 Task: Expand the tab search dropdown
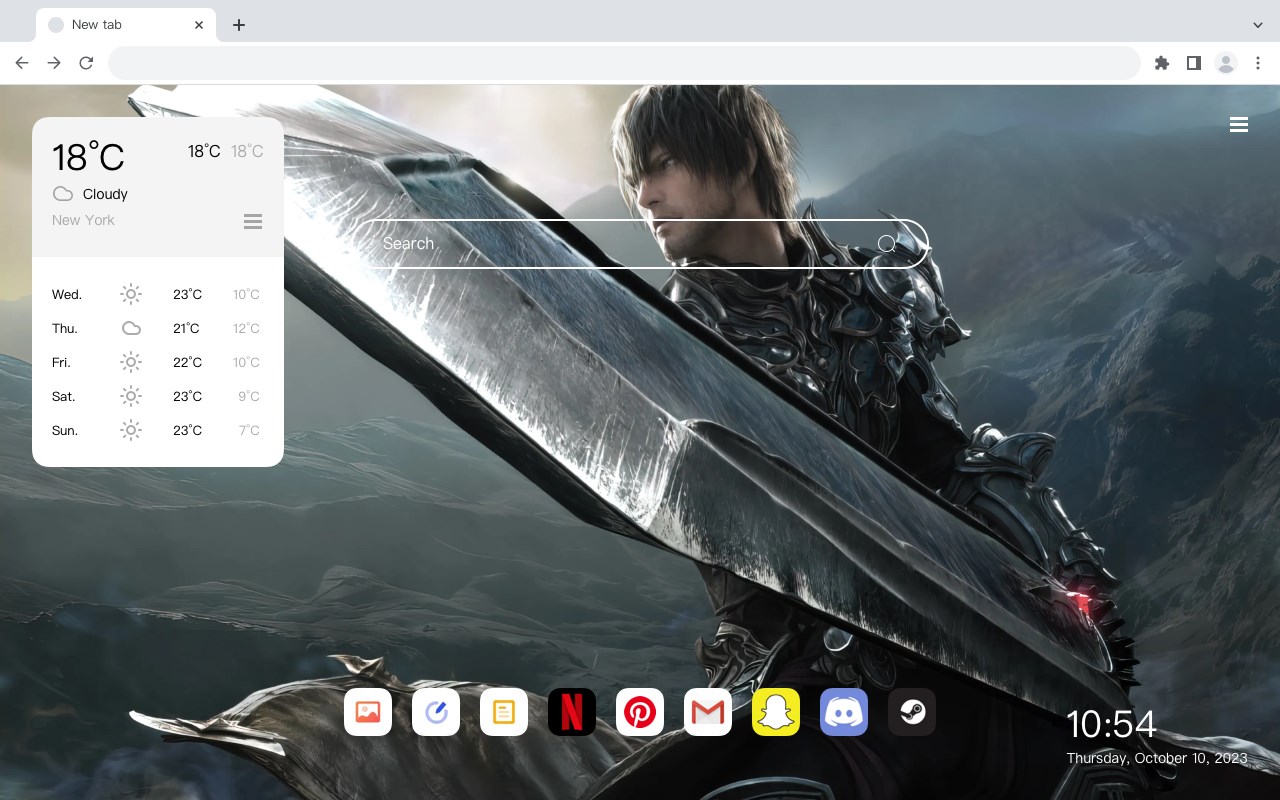tap(1258, 25)
